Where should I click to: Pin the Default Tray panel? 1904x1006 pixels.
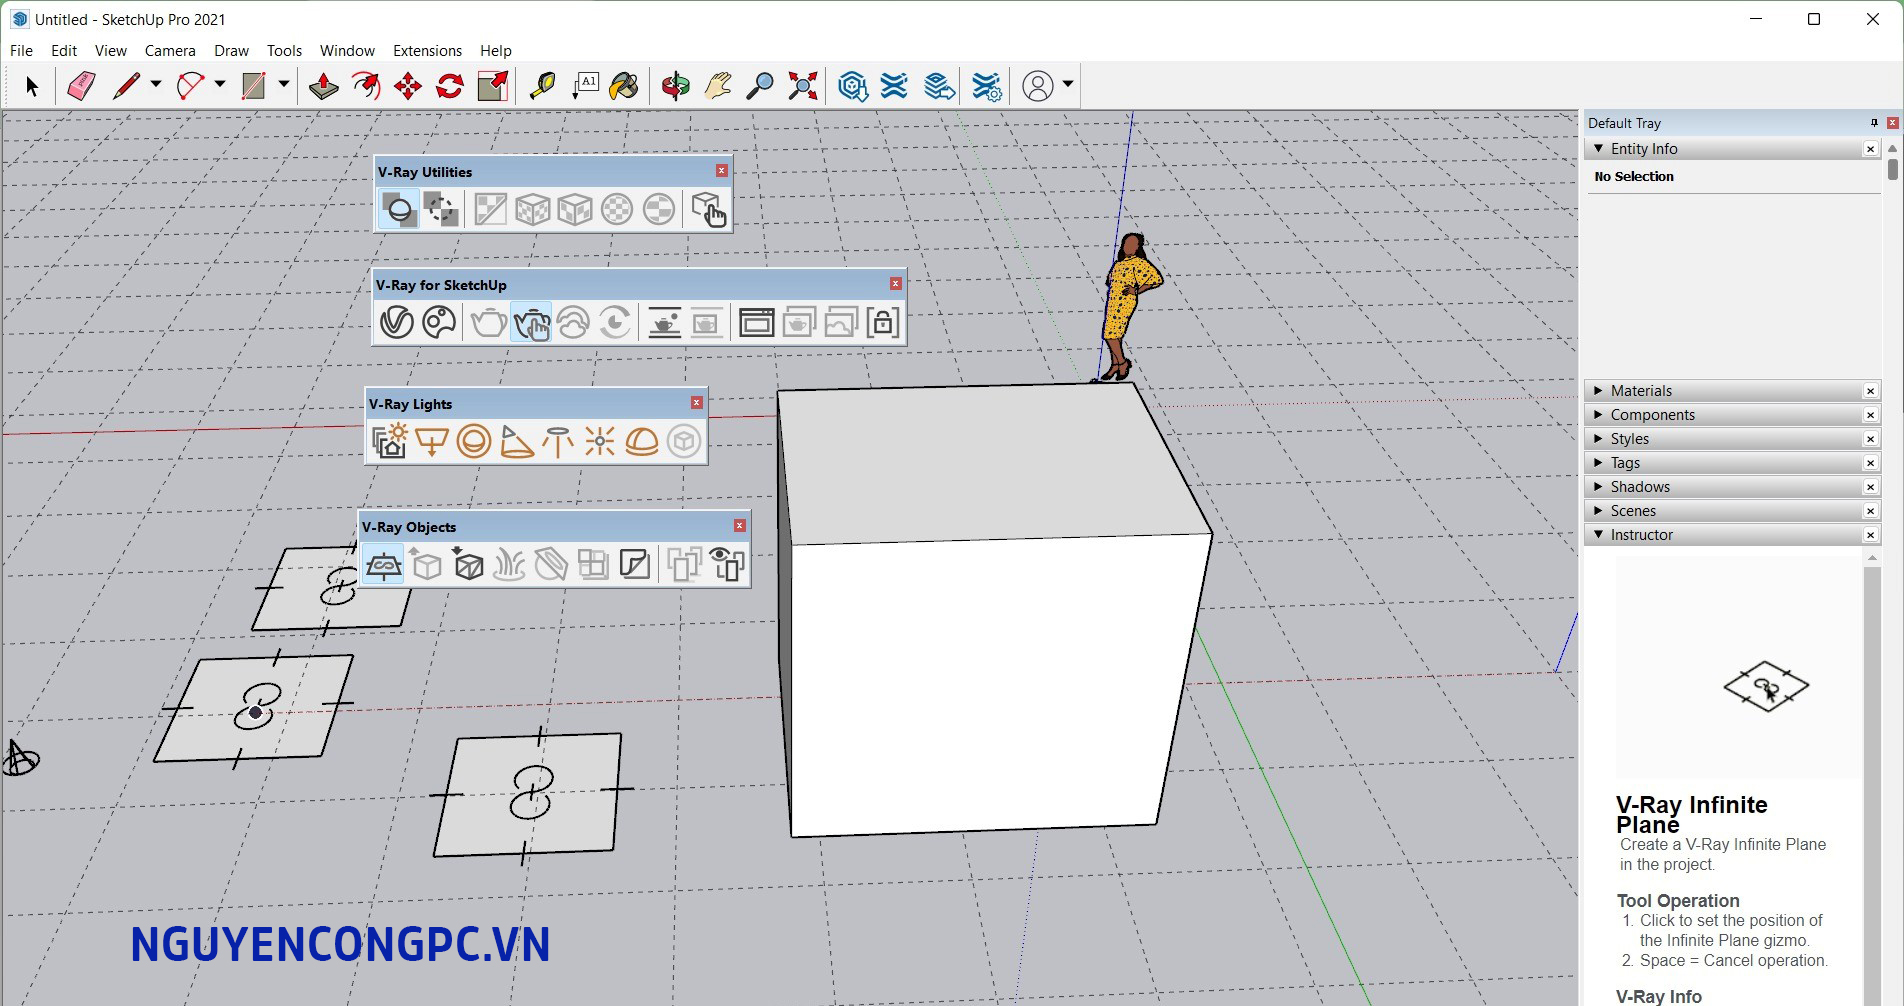pos(1873,123)
